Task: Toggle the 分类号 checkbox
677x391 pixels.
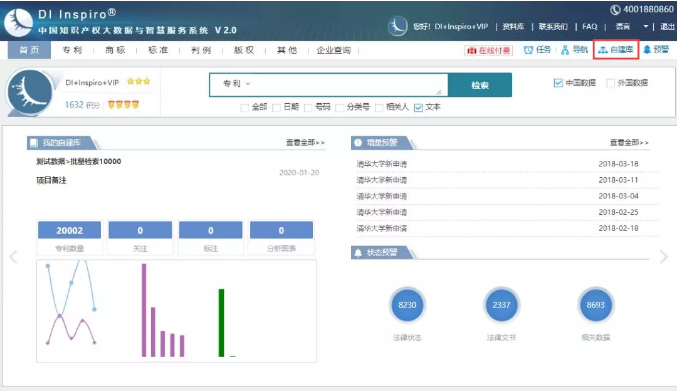Action: [340, 107]
